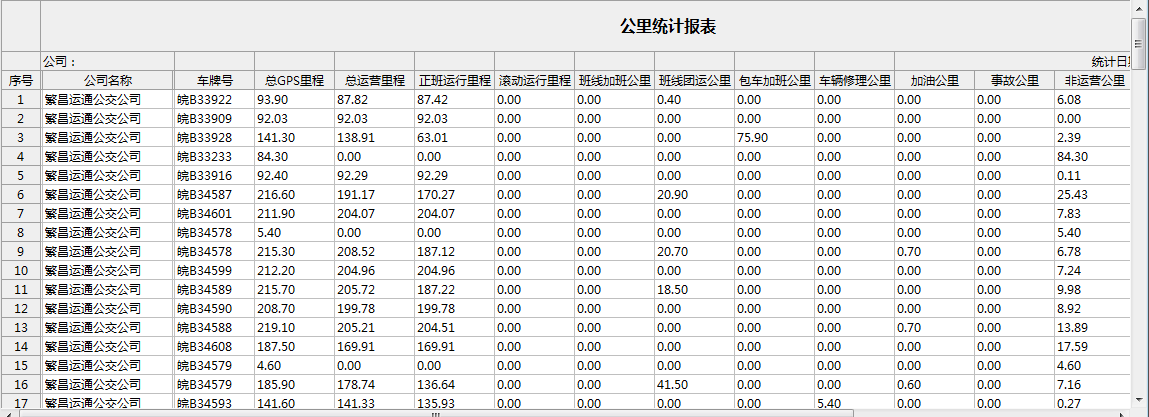Select the 13.89 non-operating kilometers cell

1073,327
